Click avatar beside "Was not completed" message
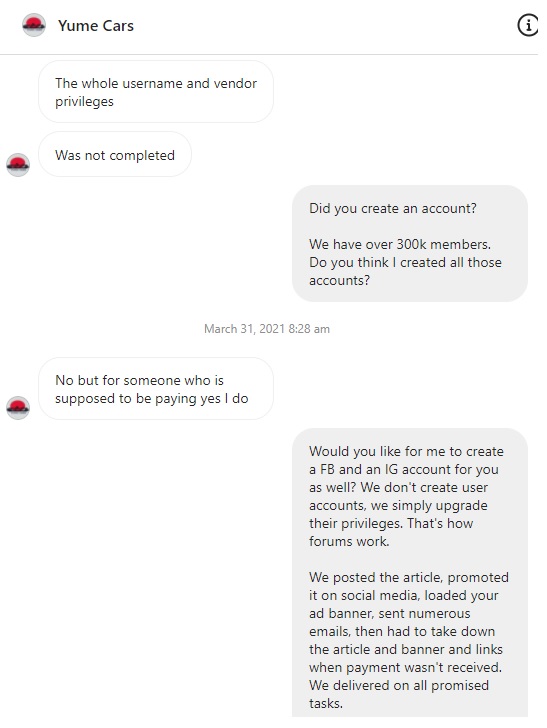547x728 pixels. click(x=18, y=165)
